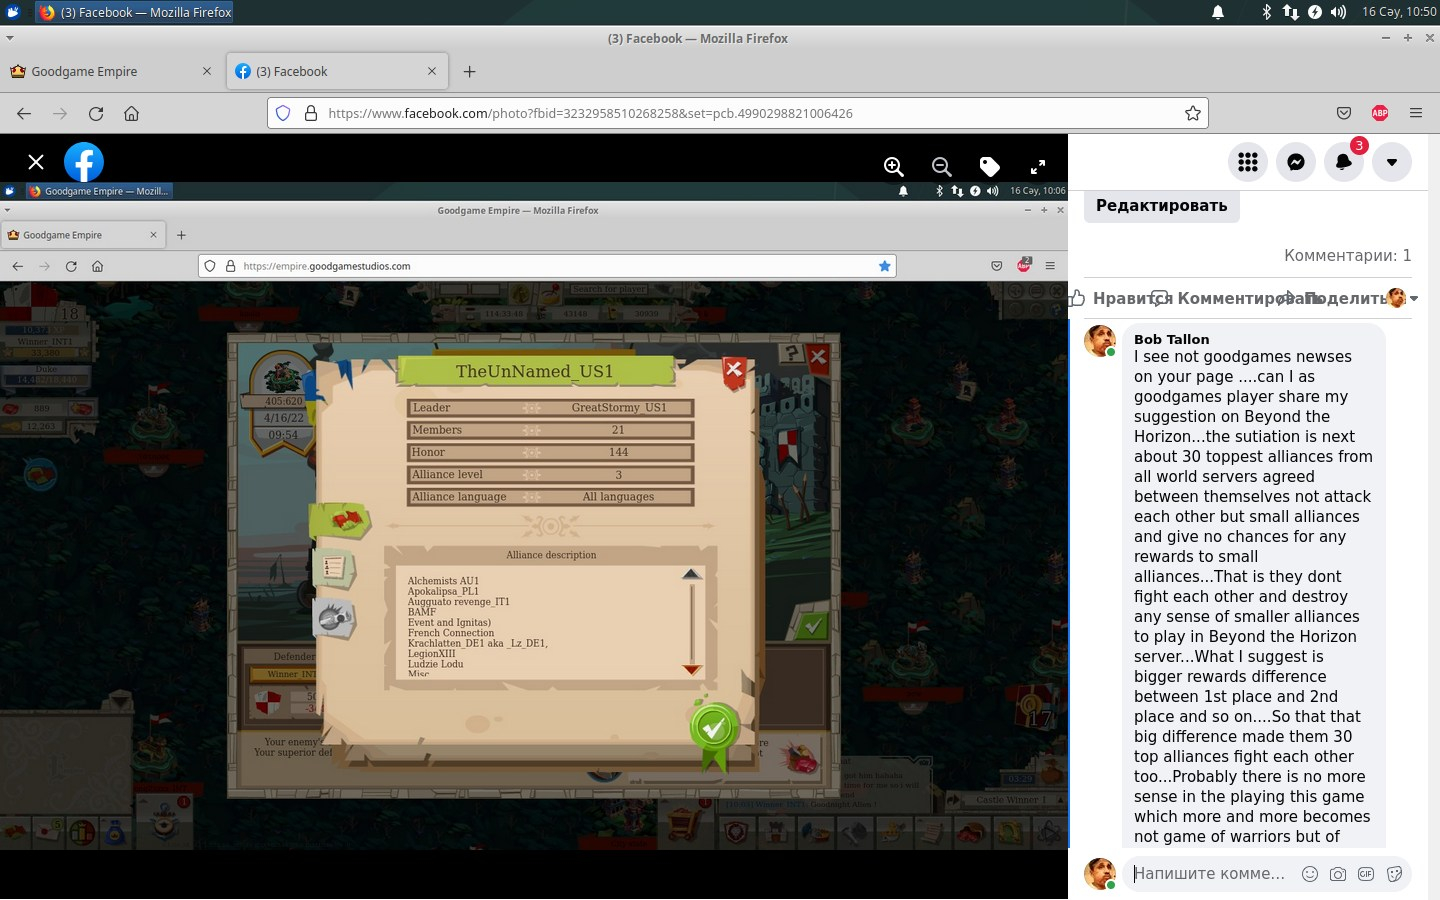Open Bob Tallon's comment avatar

(1100, 340)
